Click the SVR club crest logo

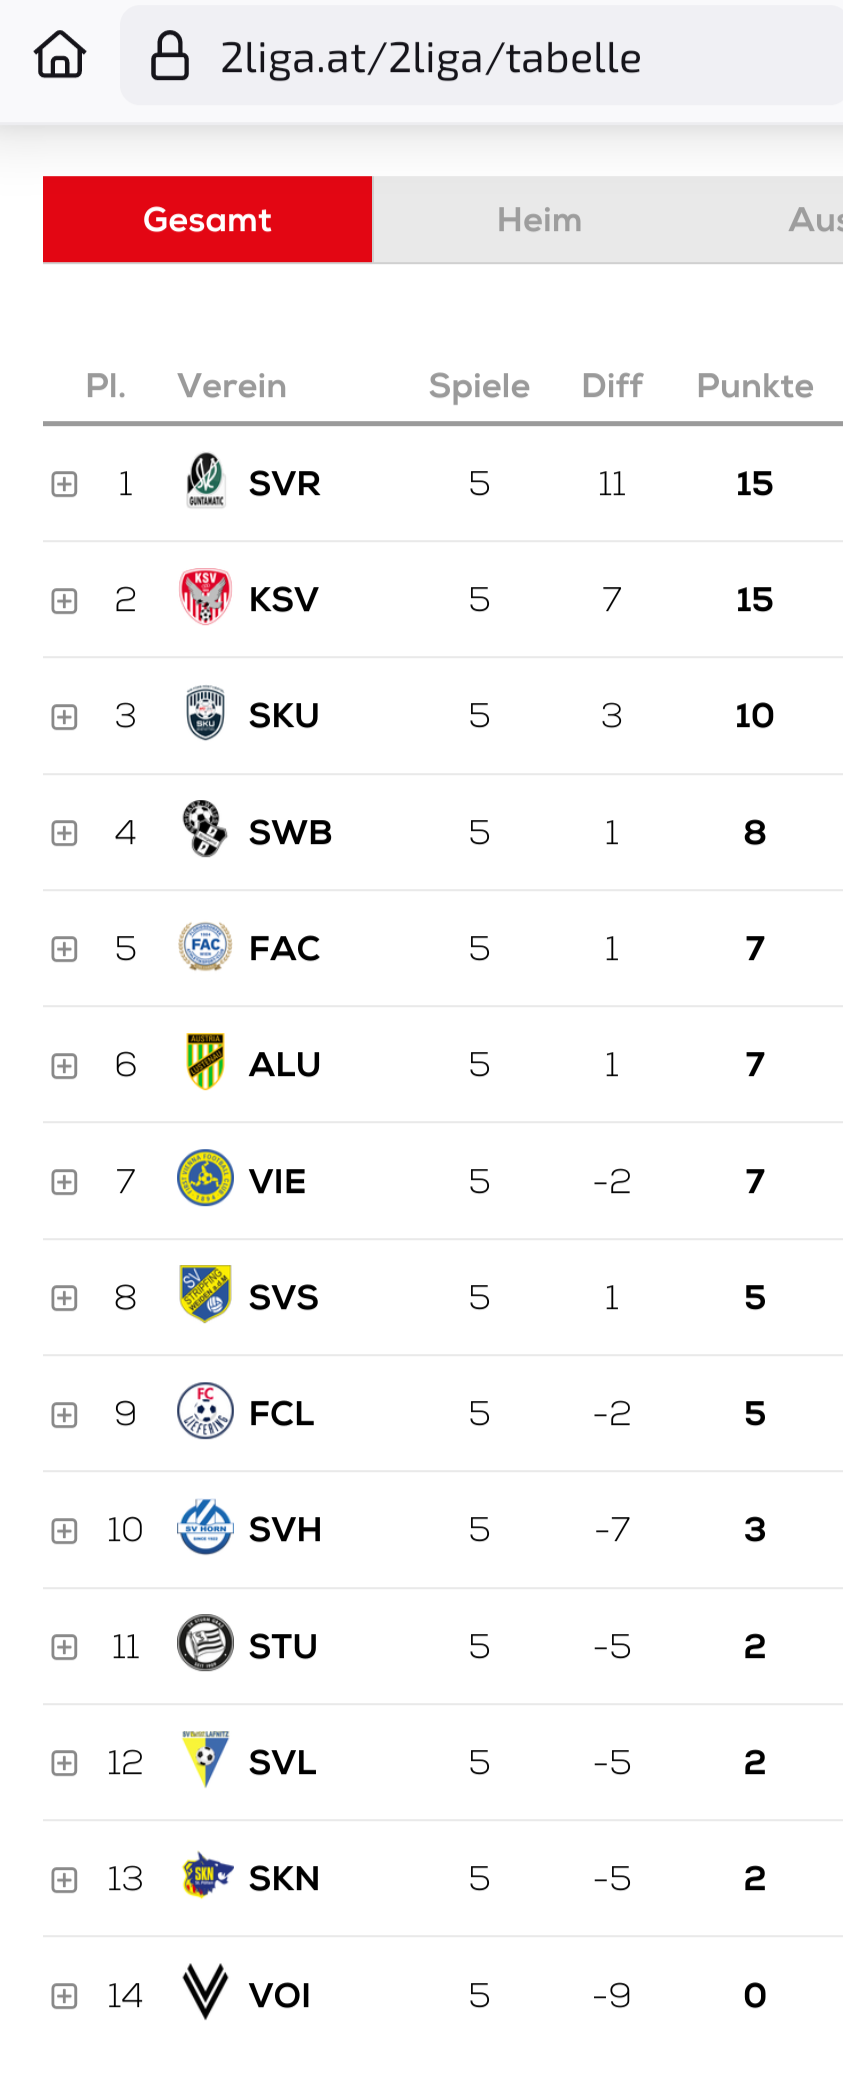(206, 481)
